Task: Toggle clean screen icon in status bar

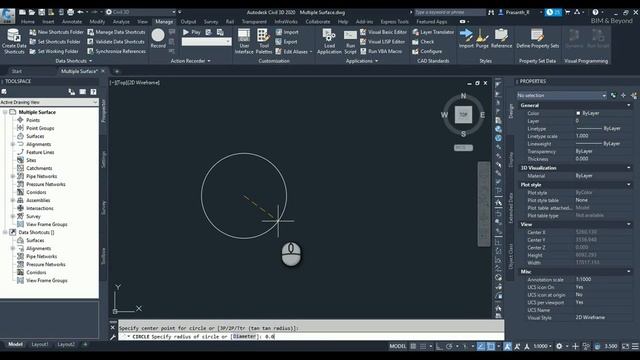Action: coord(625,347)
